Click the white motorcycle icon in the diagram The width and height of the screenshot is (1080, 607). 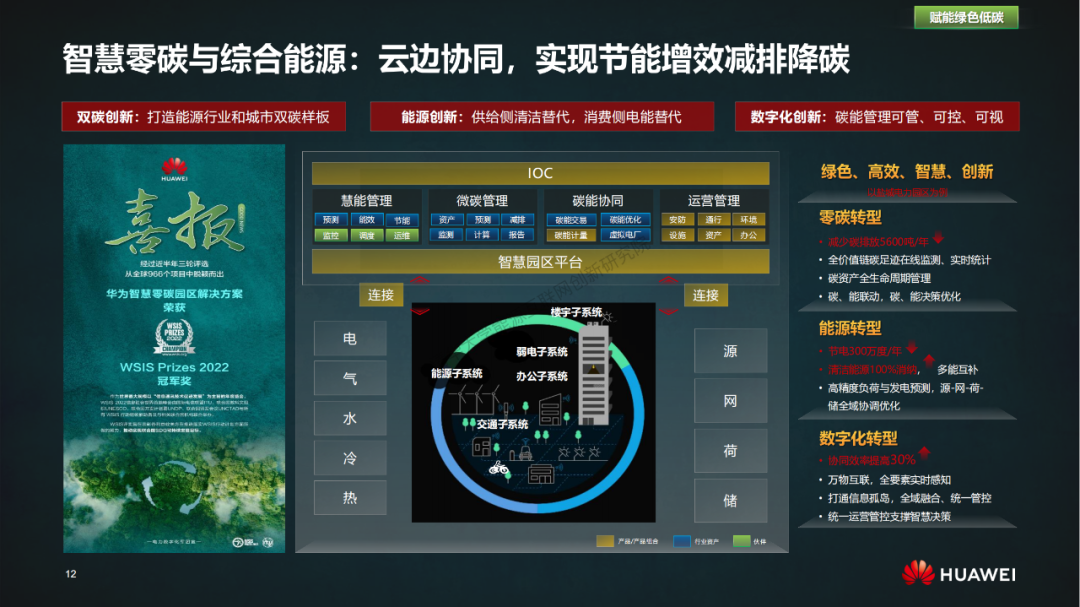coord(499,469)
